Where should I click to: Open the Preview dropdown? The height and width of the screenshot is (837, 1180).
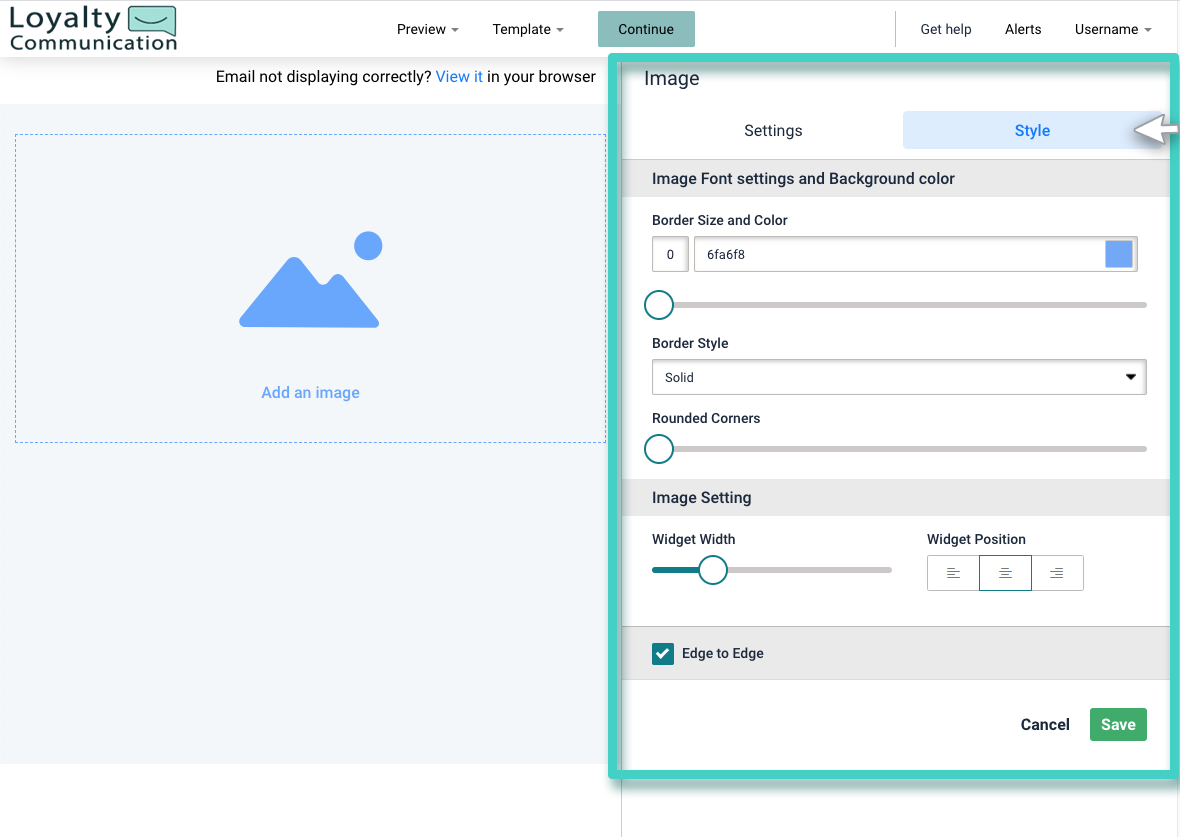[x=427, y=29]
